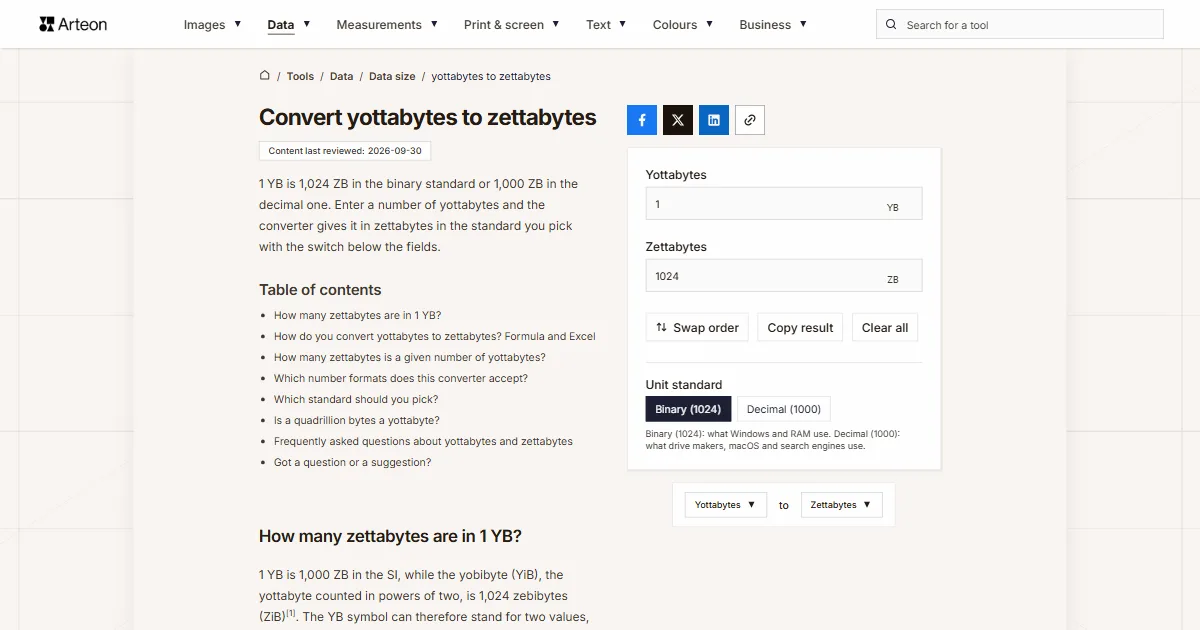Select Binary (1024) unit standard
Image resolution: width=1200 pixels, height=630 pixels.
pos(689,409)
